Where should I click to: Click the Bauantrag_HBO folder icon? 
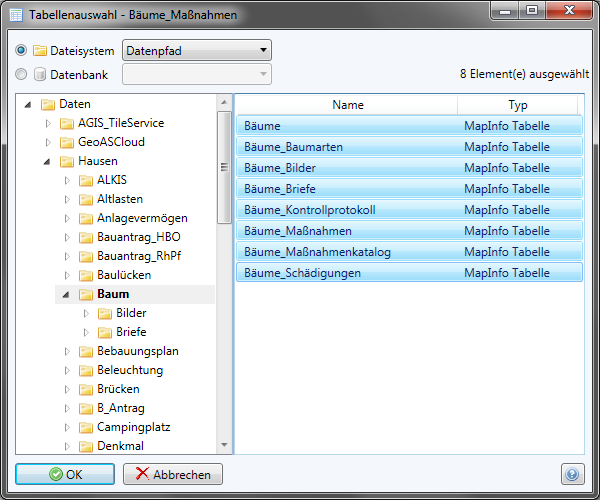click(x=86, y=237)
